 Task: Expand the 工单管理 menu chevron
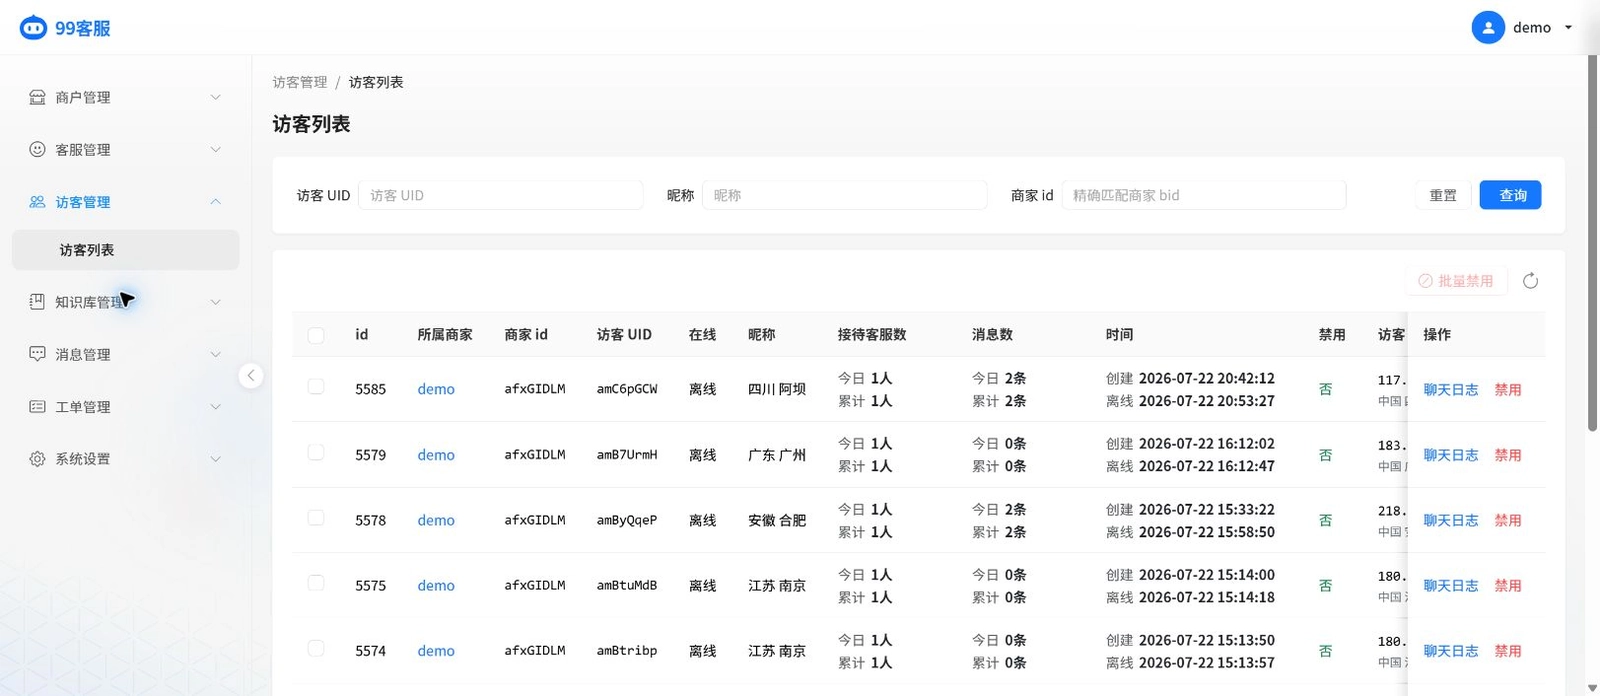coord(215,406)
